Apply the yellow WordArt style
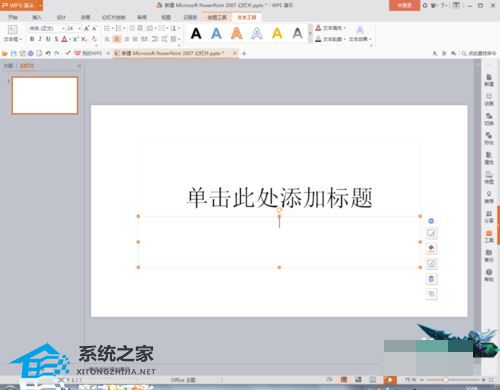This screenshot has width=500, height=390. [x=277, y=33]
